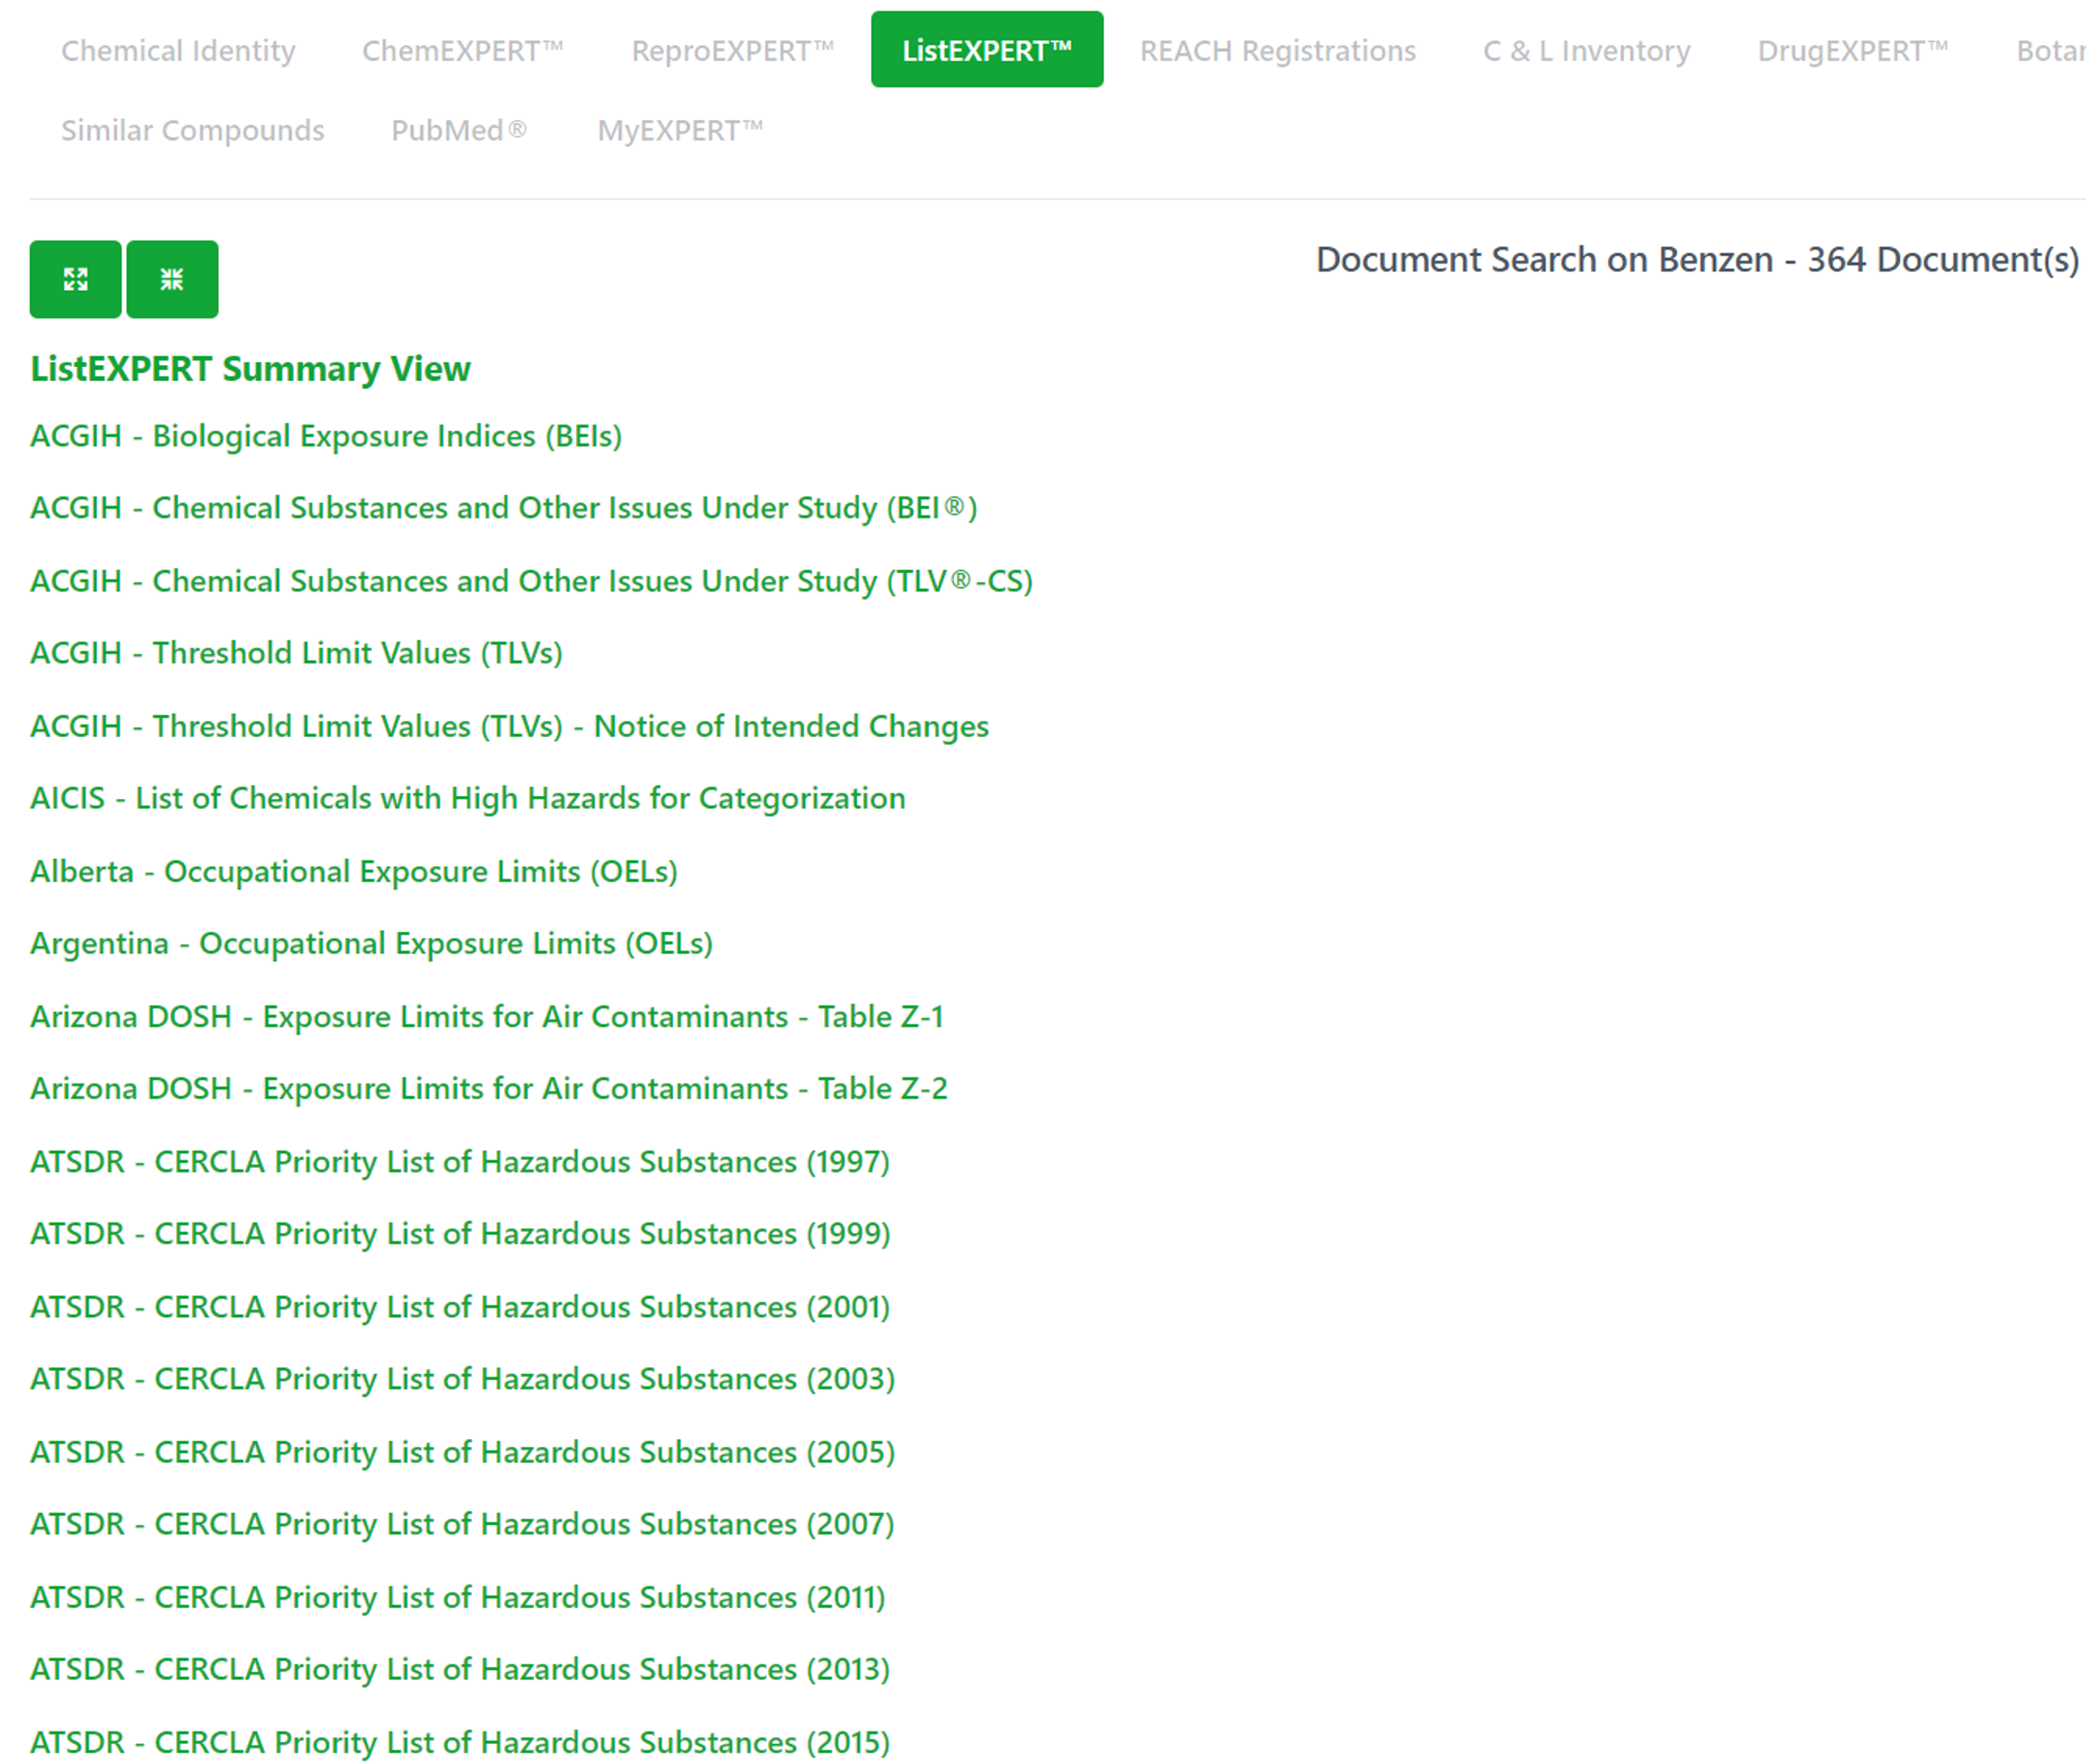The width and height of the screenshot is (2086, 1764).
Task: Go to the C & L Inventory tab
Action: 1586,50
